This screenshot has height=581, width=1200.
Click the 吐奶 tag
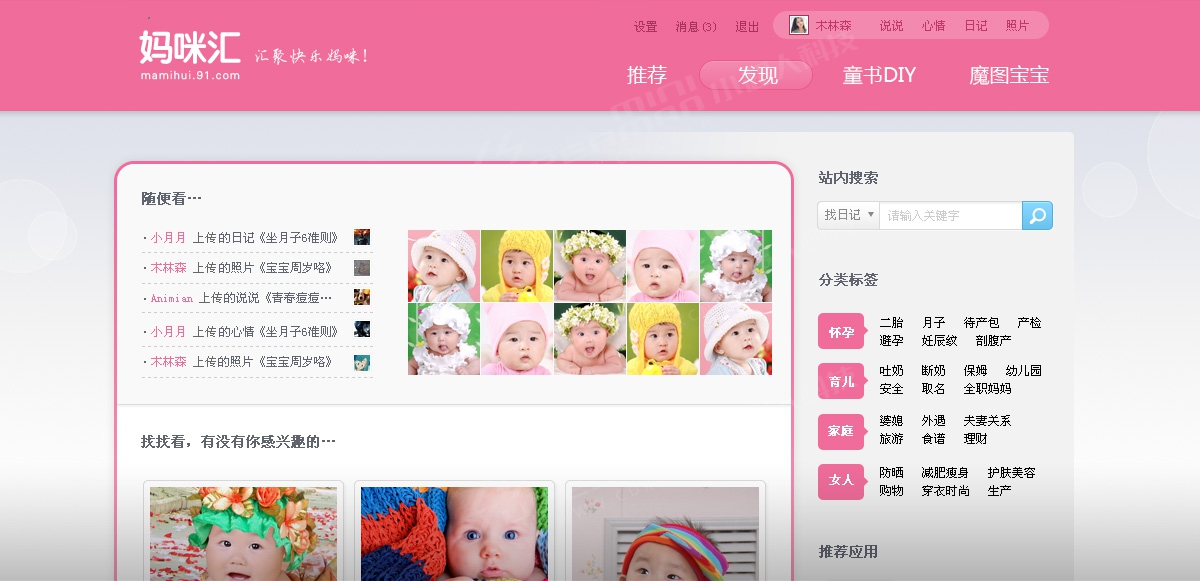click(891, 371)
